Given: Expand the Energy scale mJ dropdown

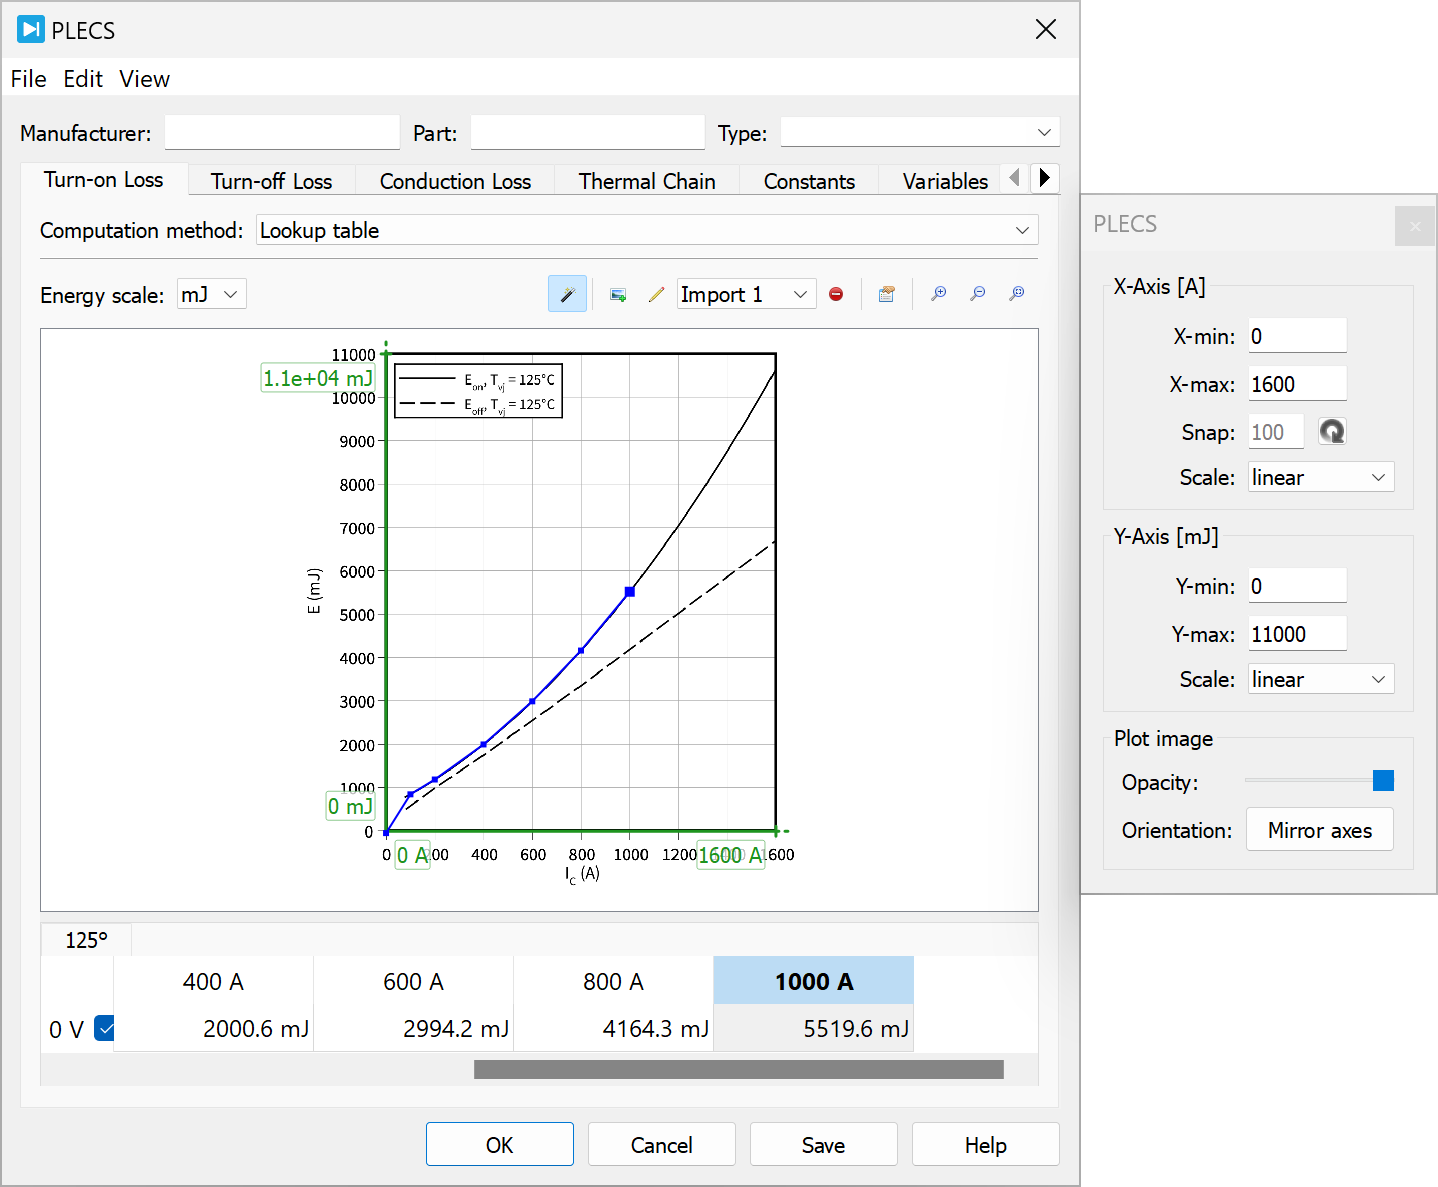Looking at the screenshot, I should pyautogui.click(x=212, y=294).
